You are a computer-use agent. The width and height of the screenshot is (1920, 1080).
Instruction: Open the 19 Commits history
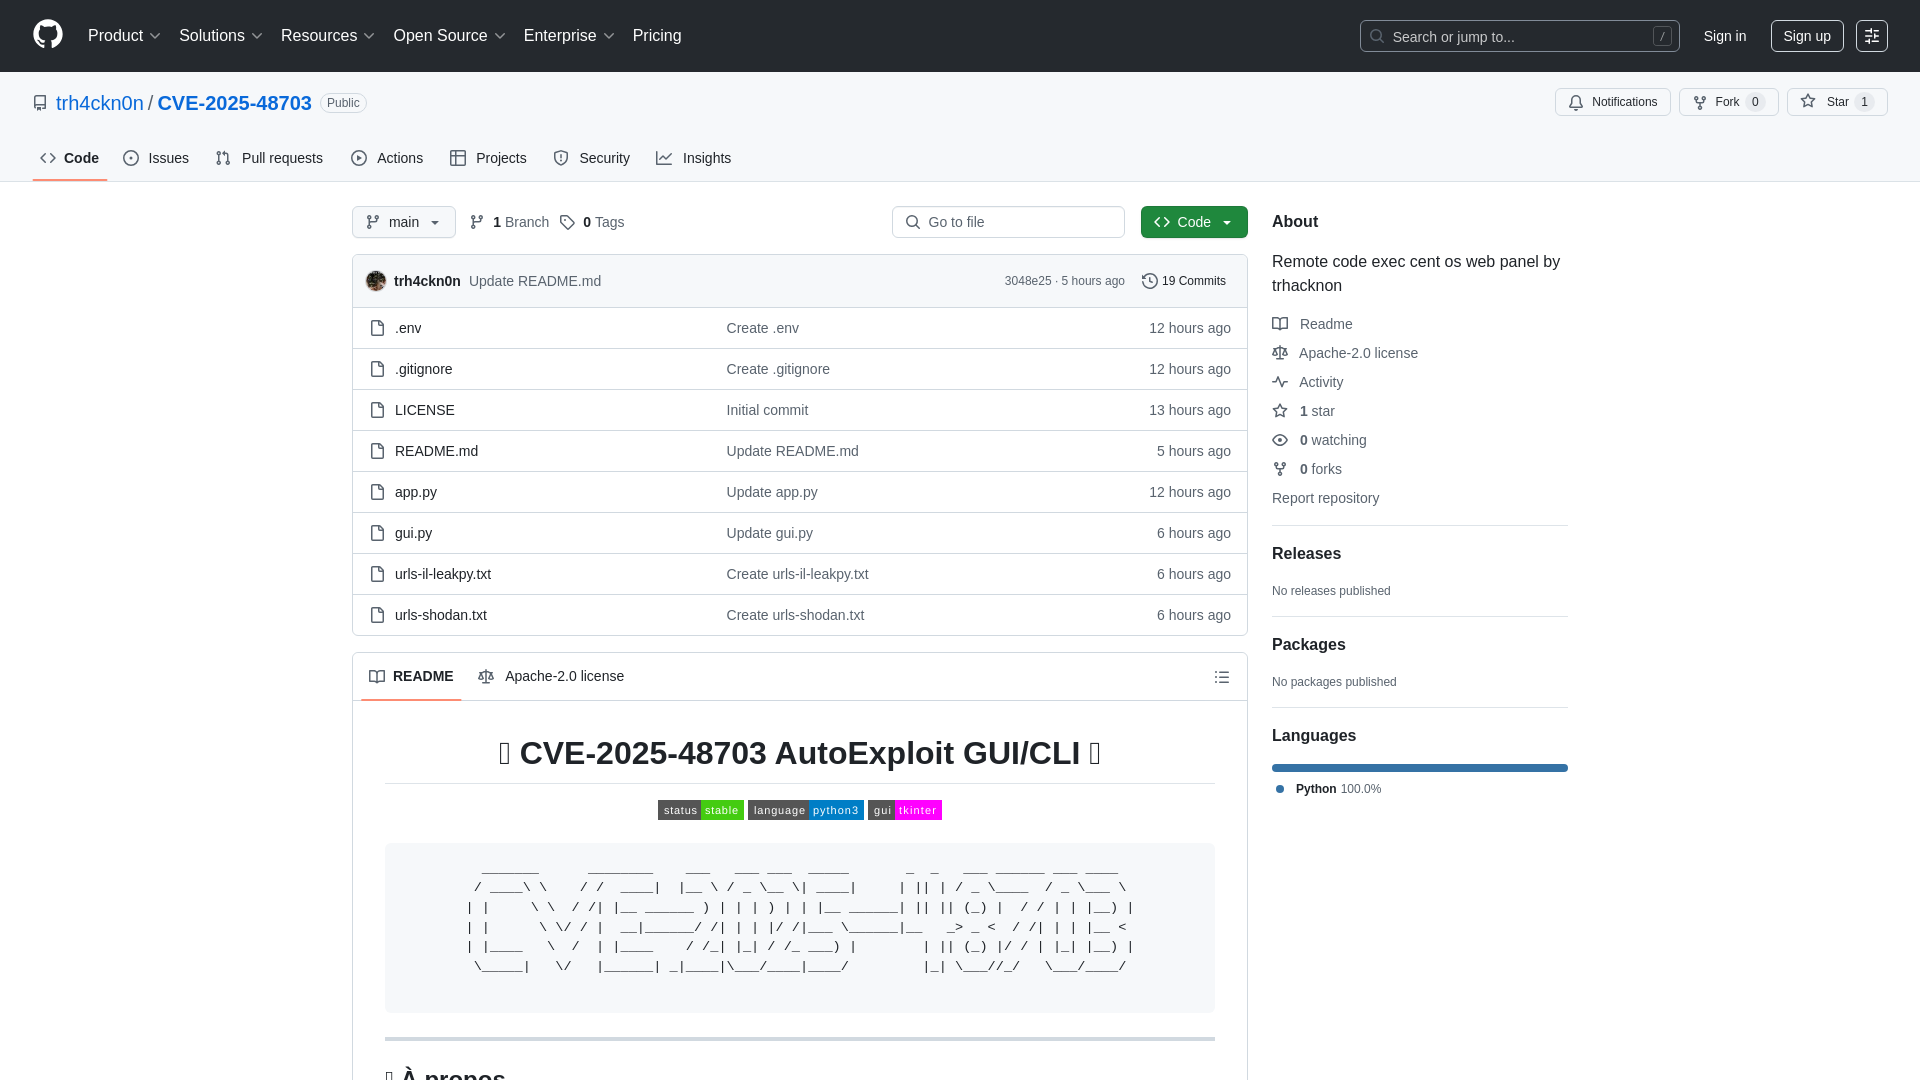1184,281
